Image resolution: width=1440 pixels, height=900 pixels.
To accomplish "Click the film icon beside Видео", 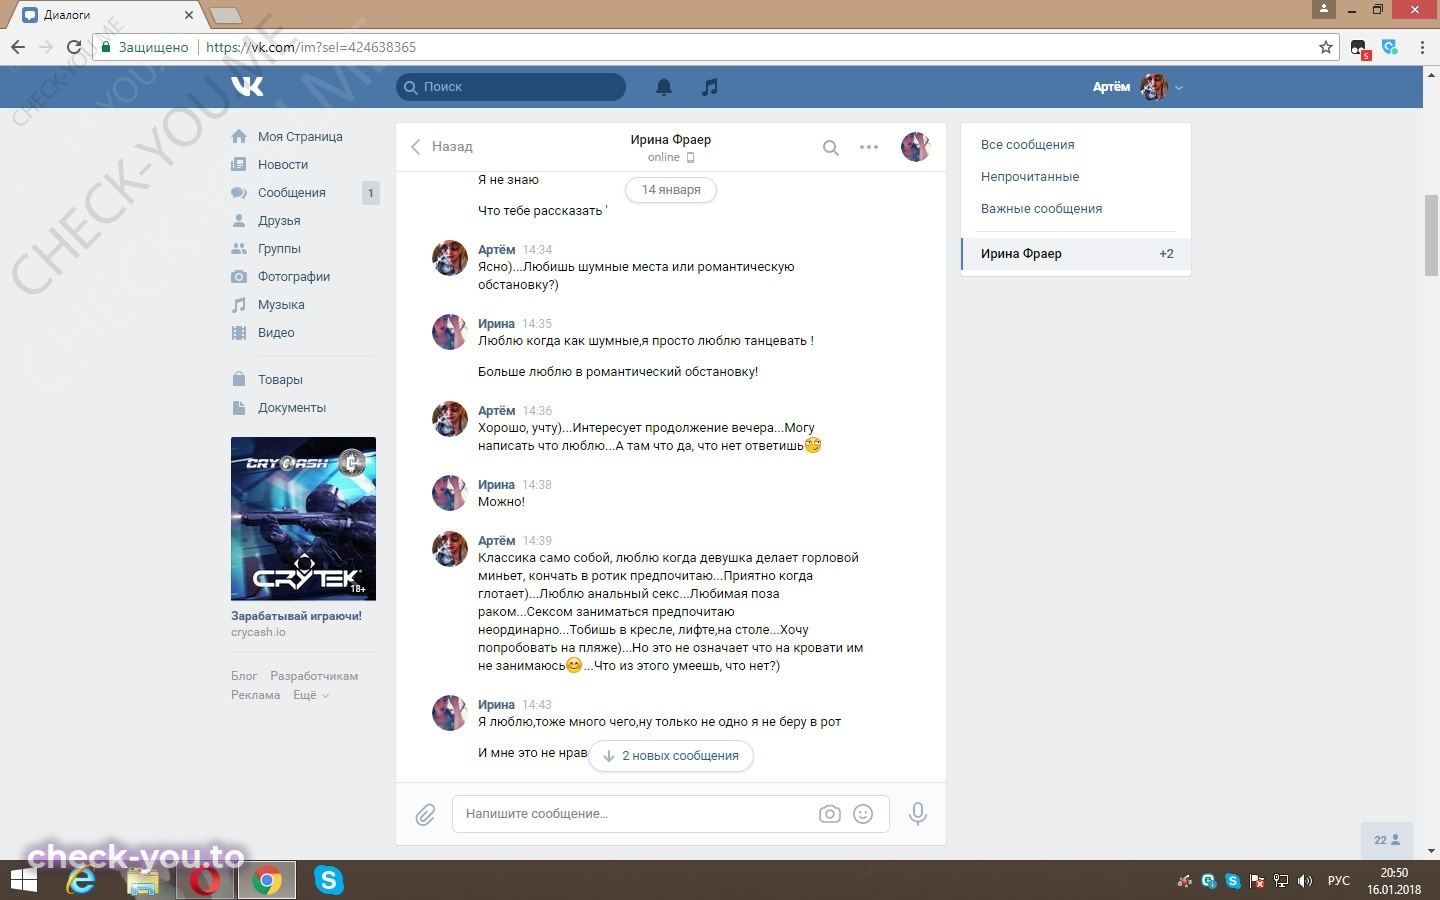I will point(239,332).
